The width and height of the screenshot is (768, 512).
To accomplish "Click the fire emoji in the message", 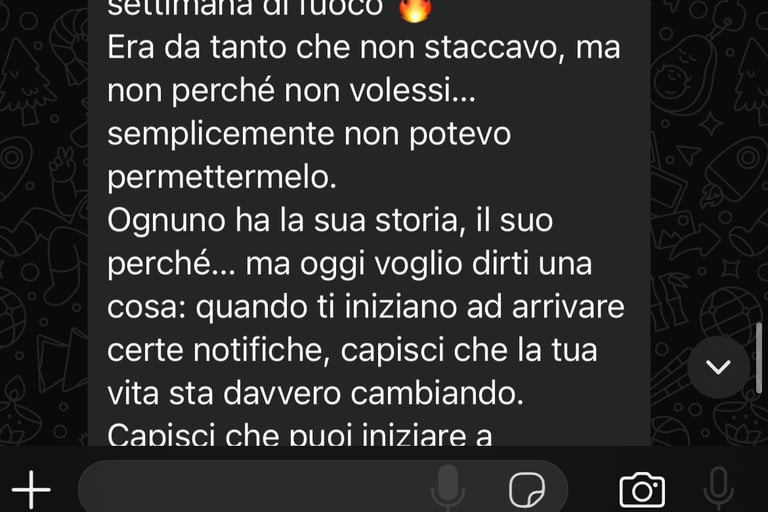I will pos(415,9).
